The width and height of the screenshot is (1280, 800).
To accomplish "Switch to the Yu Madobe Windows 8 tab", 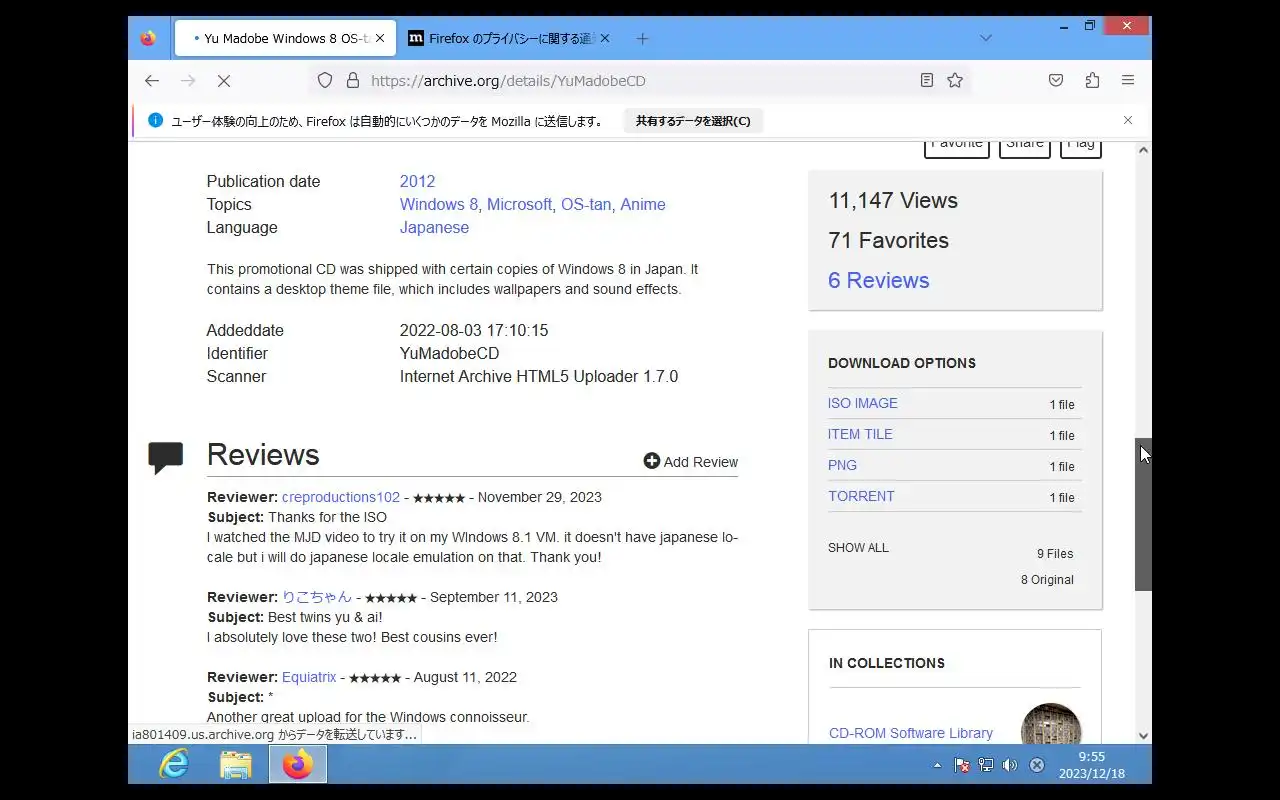I will (286, 38).
